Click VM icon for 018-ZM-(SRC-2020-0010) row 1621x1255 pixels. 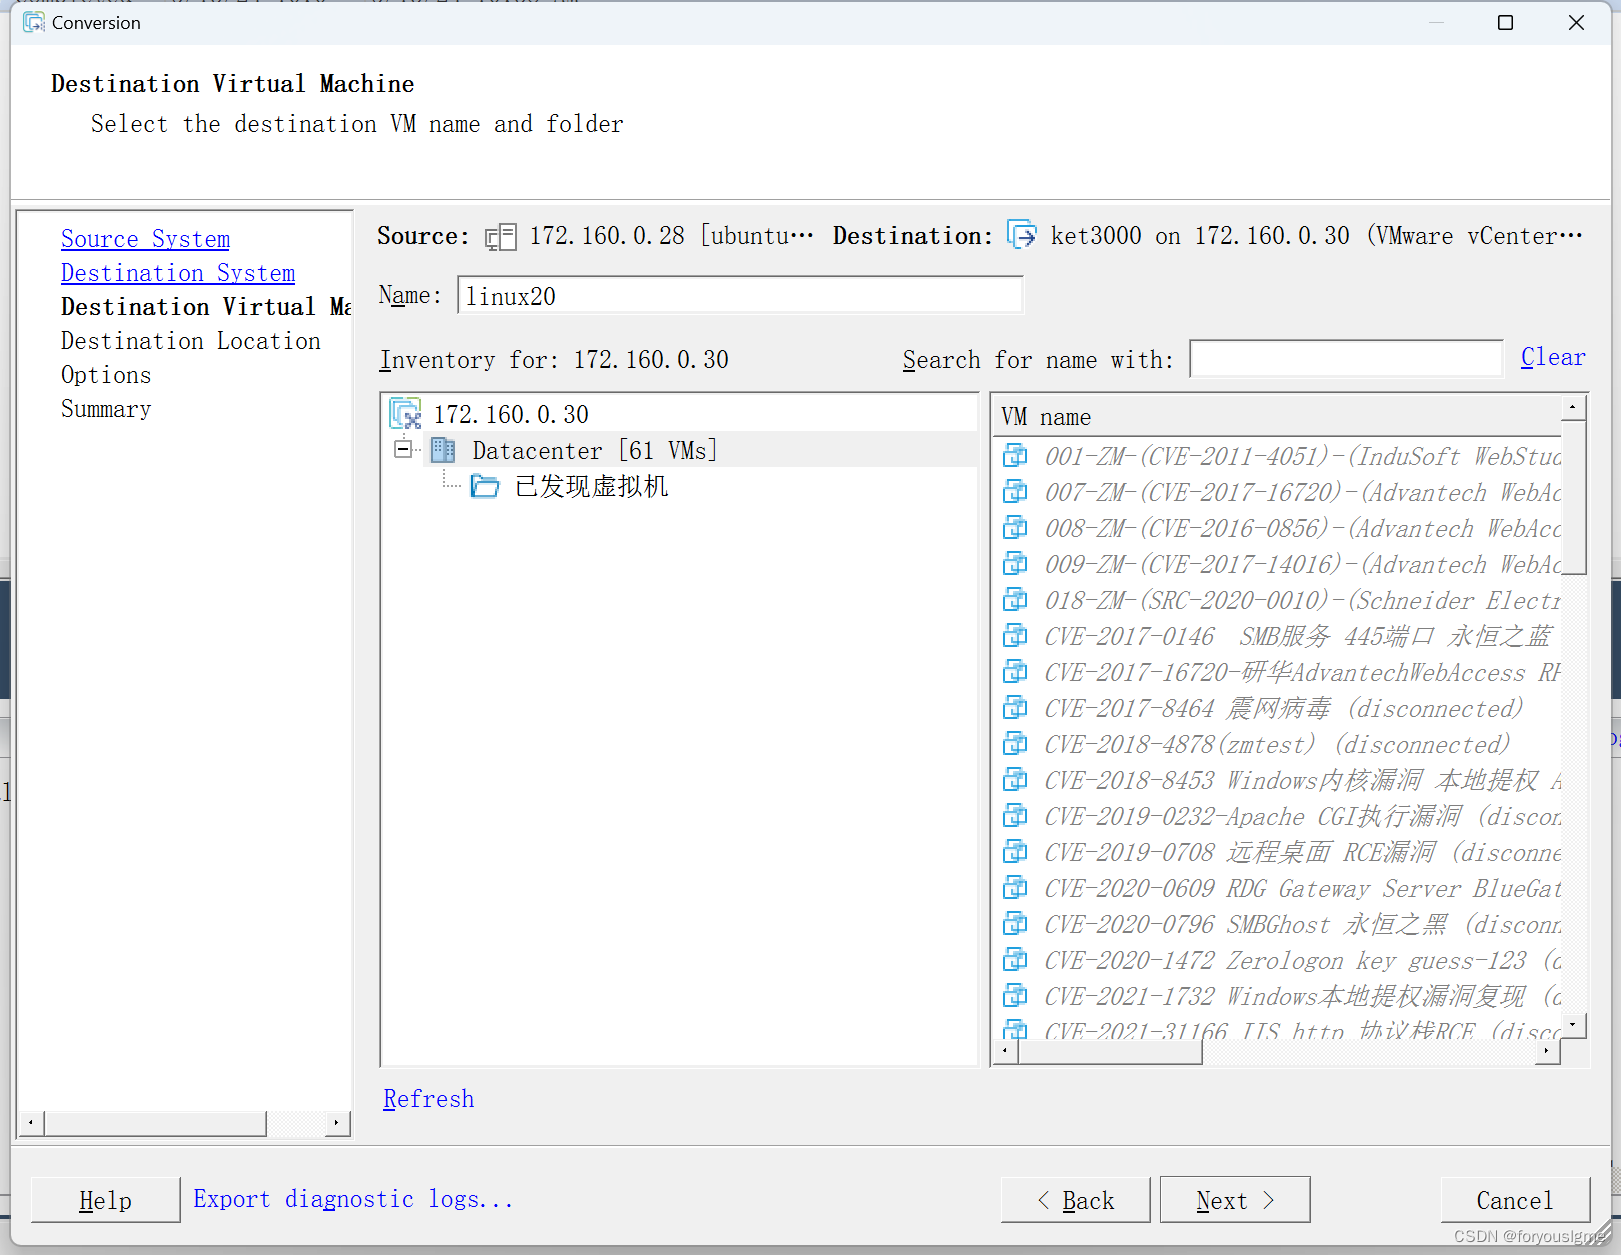pyautogui.click(x=1015, y=600)
